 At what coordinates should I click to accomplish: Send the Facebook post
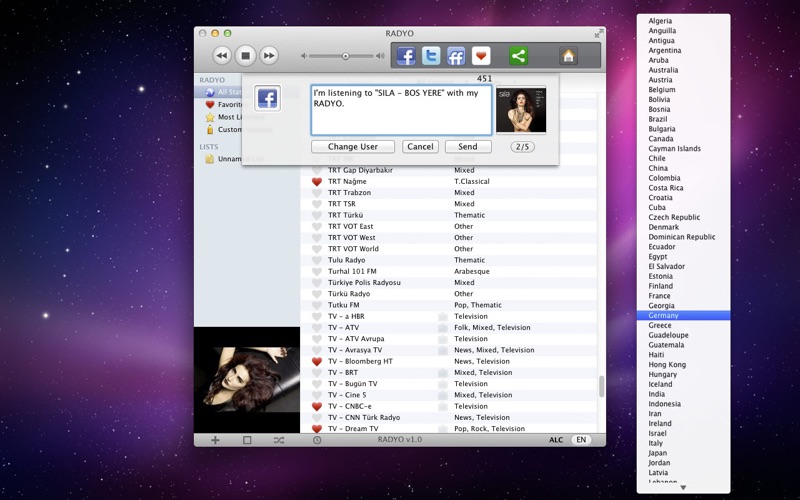click(x=468, y=147)
